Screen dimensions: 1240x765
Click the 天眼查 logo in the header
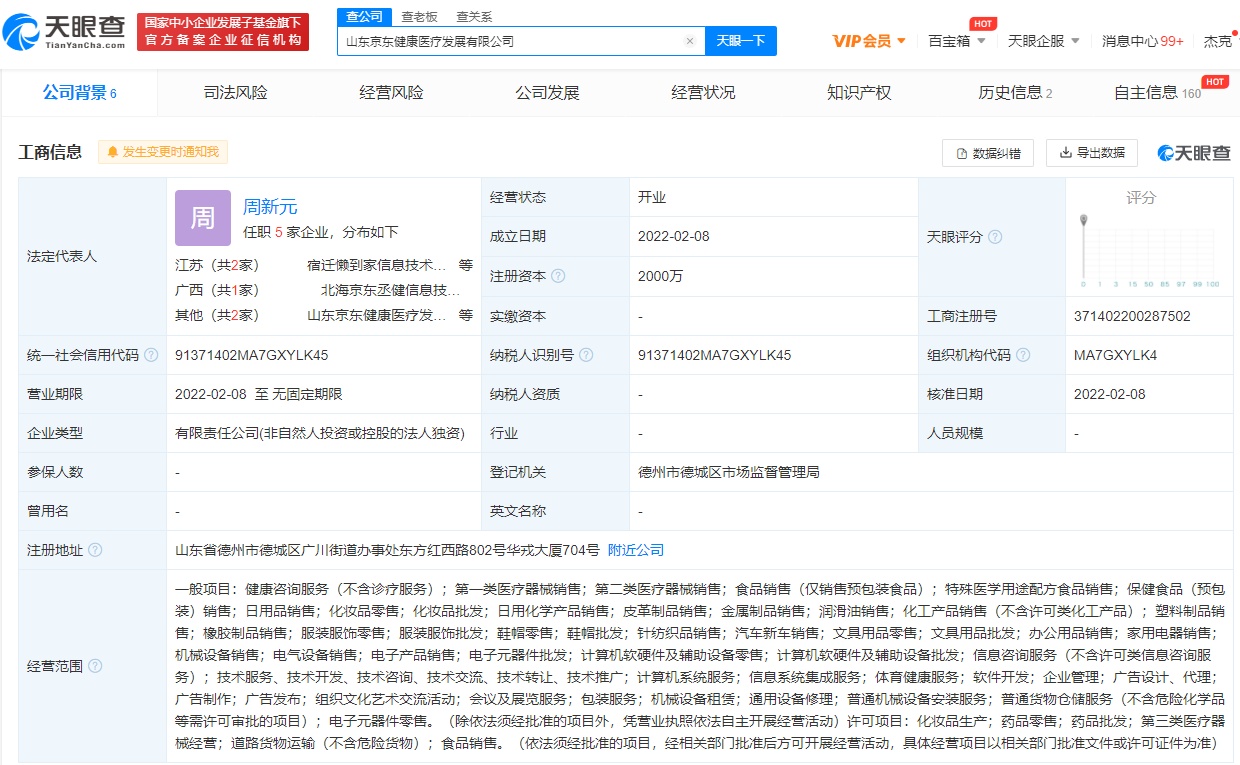pyautogui.click(x=65, y=33)
